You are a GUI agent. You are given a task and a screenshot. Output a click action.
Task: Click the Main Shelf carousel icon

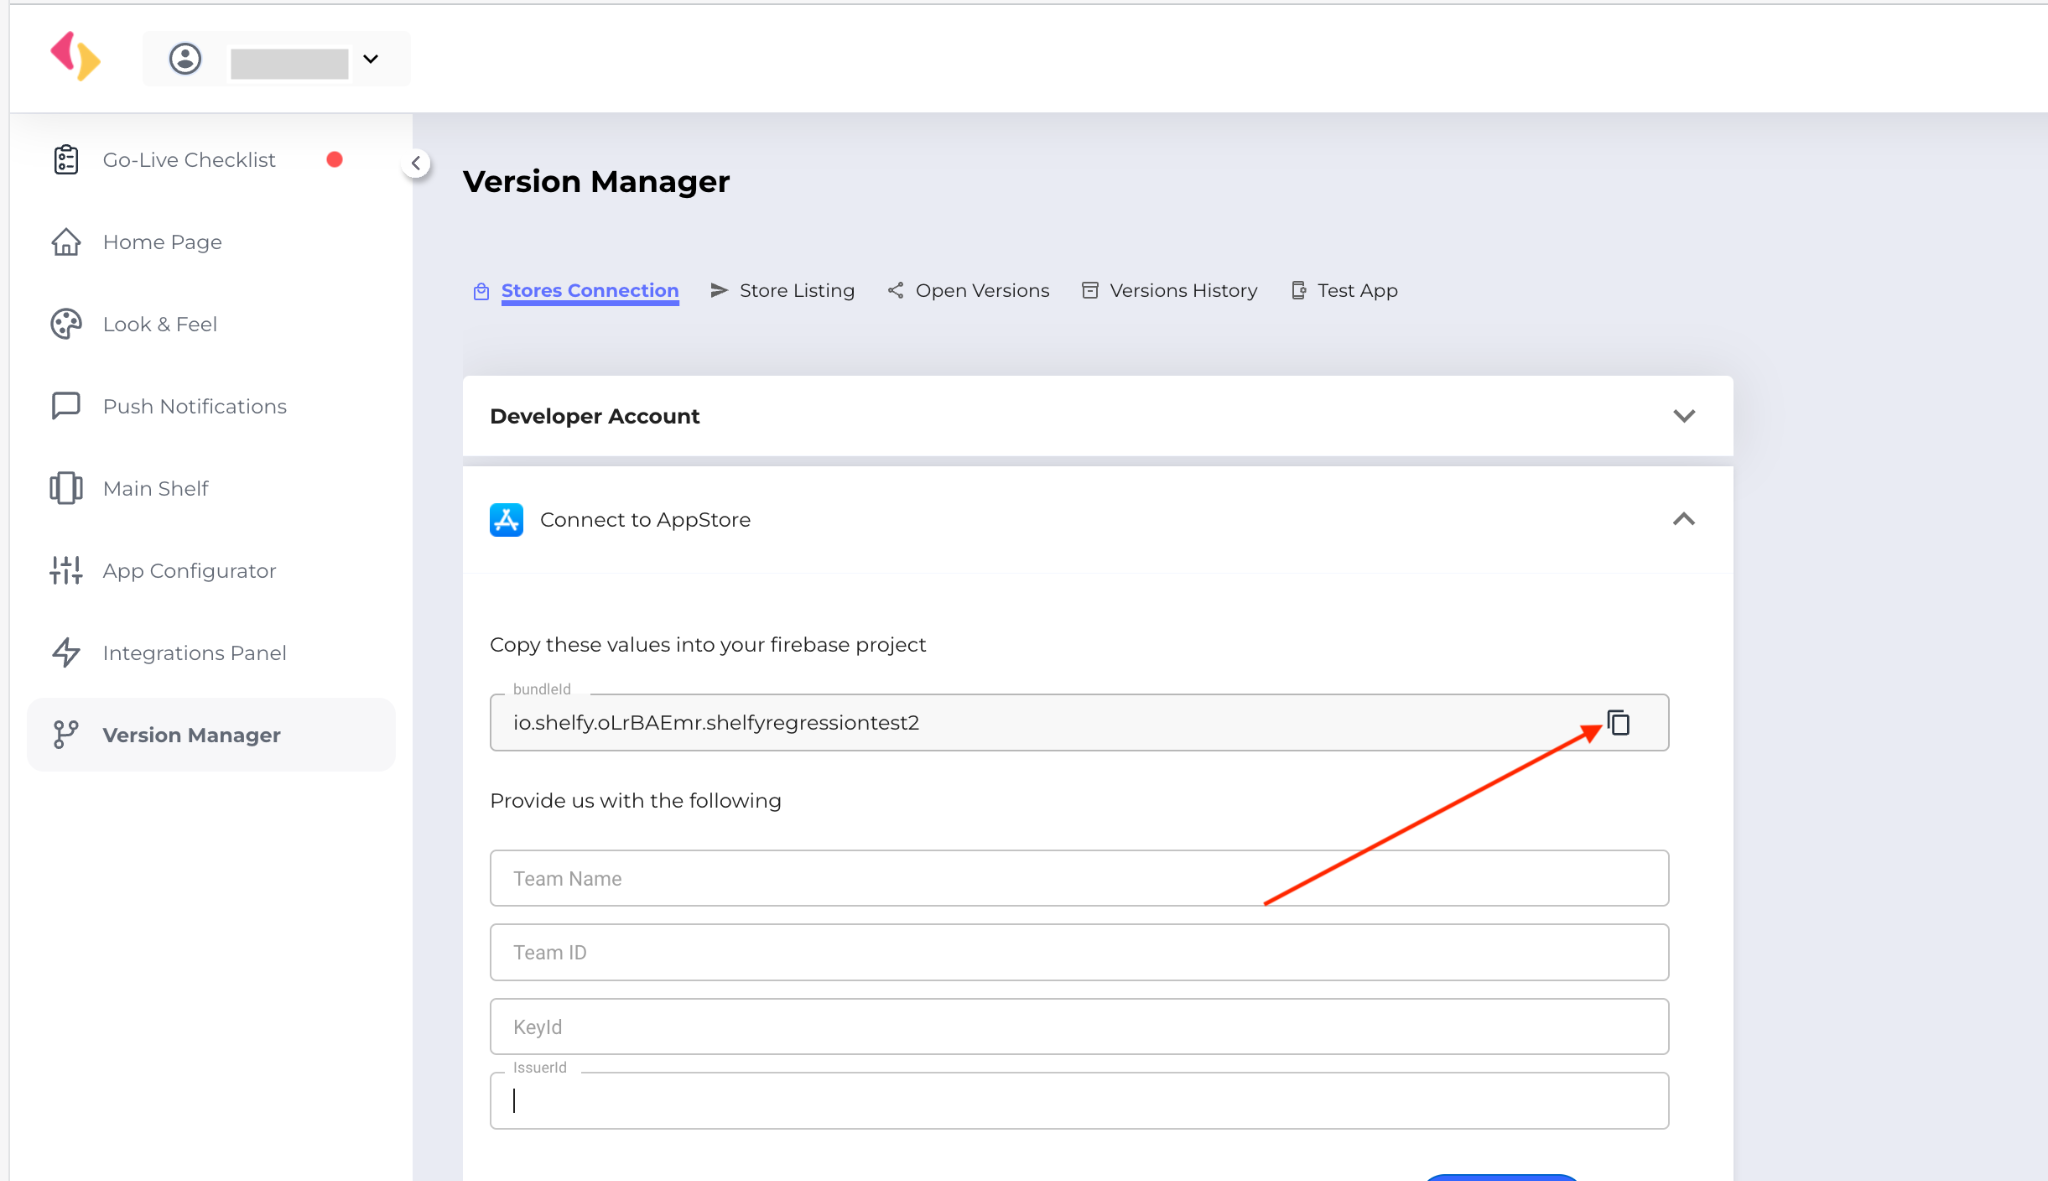[66, 488]
